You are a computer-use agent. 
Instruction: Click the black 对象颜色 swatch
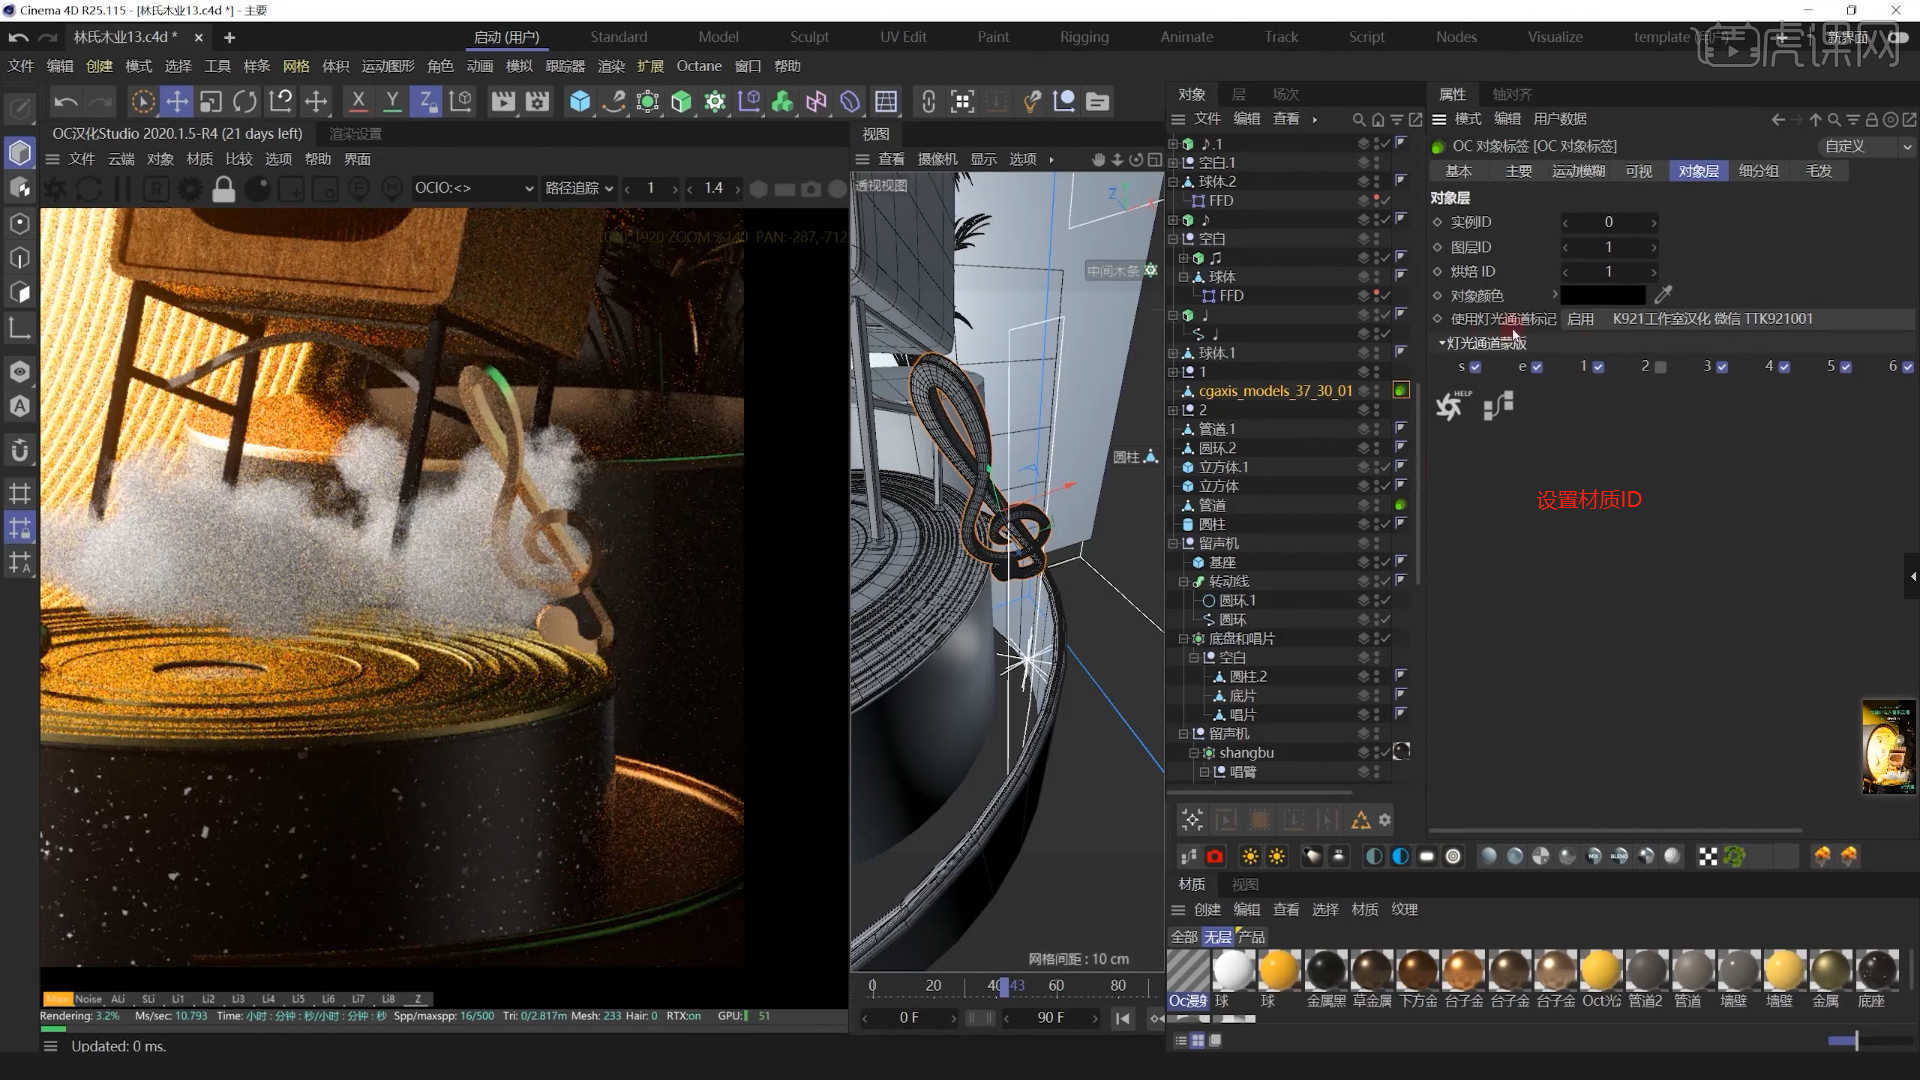click(1603, 295)
